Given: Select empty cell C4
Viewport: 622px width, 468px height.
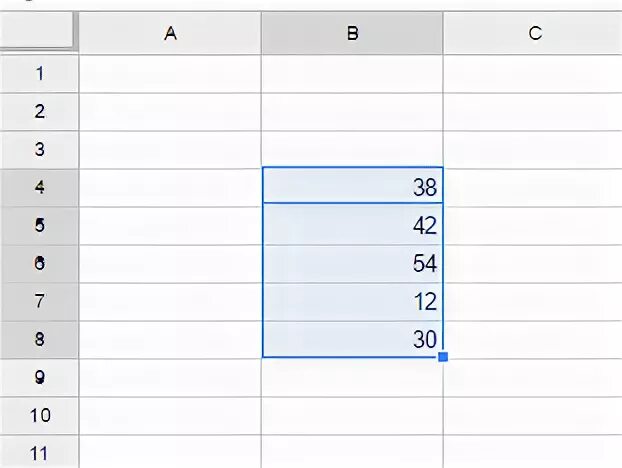Looking at the screenshot, I should (x=533, y=188).
